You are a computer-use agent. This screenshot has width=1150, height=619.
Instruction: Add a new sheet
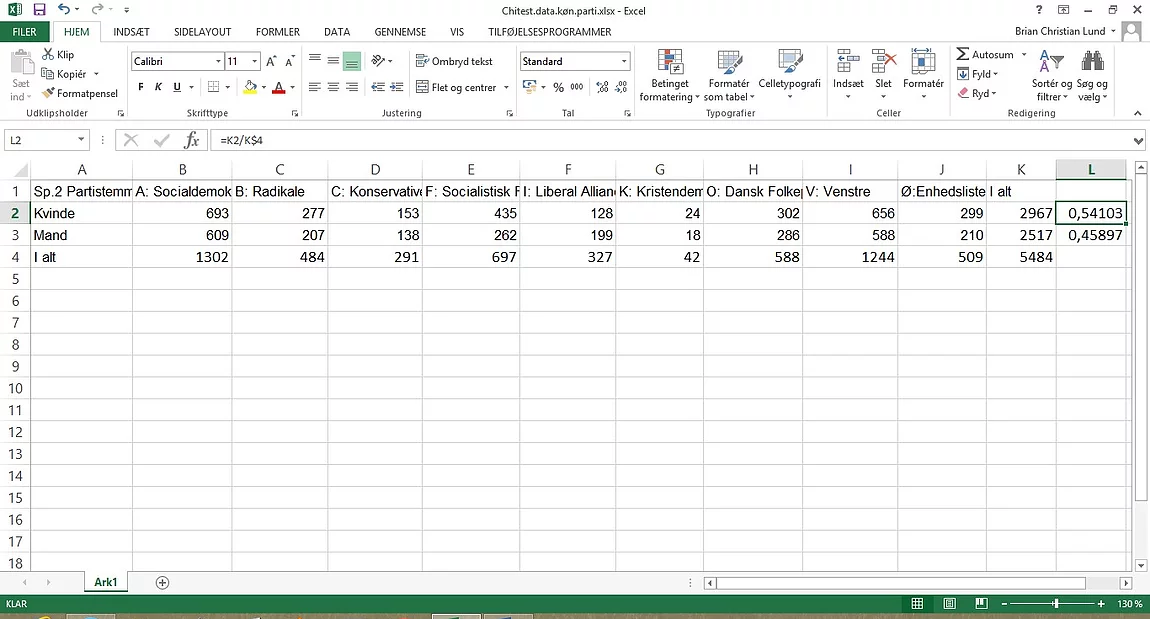click(162, 582)
